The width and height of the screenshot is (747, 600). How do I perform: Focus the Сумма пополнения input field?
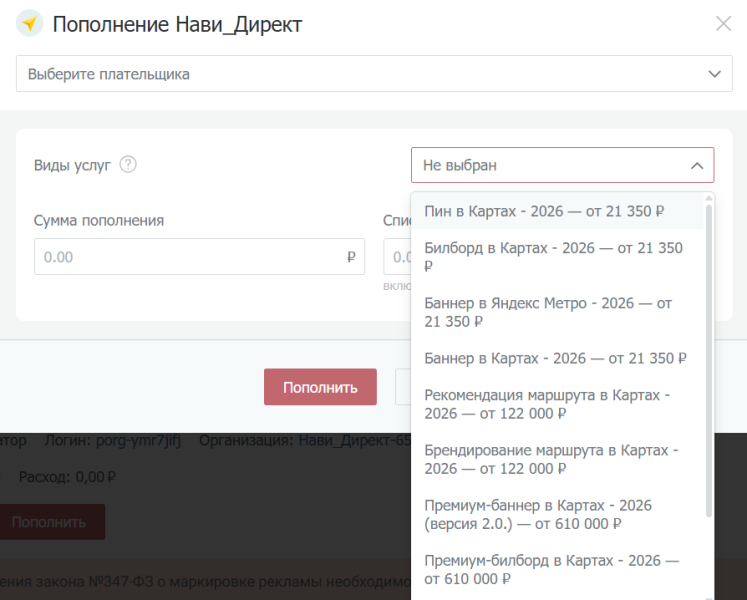pyautogui.click(x=199, y=257)
